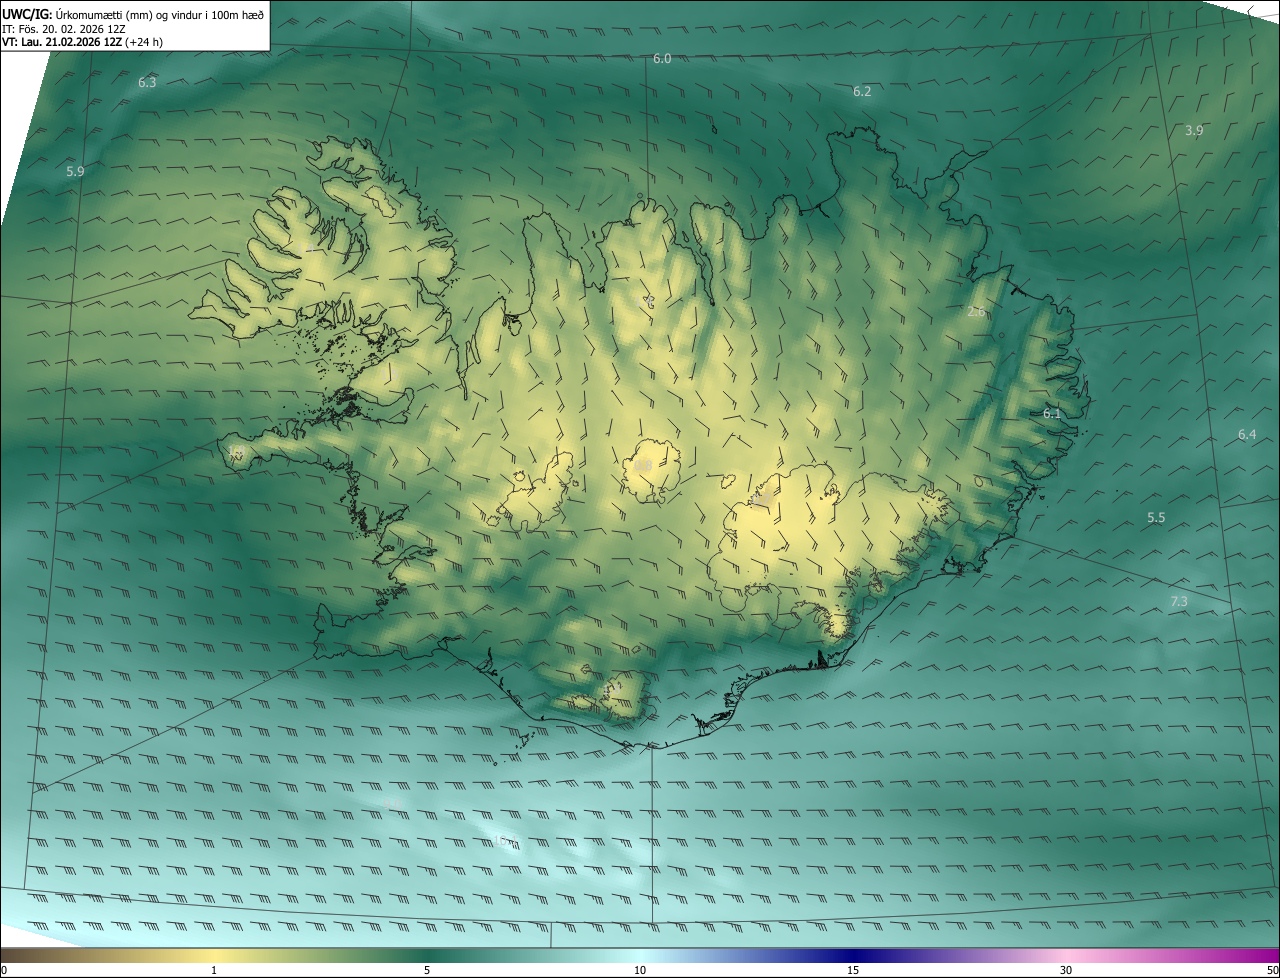Pick the dark navy color at scale value 15

(x=853, y=955)
